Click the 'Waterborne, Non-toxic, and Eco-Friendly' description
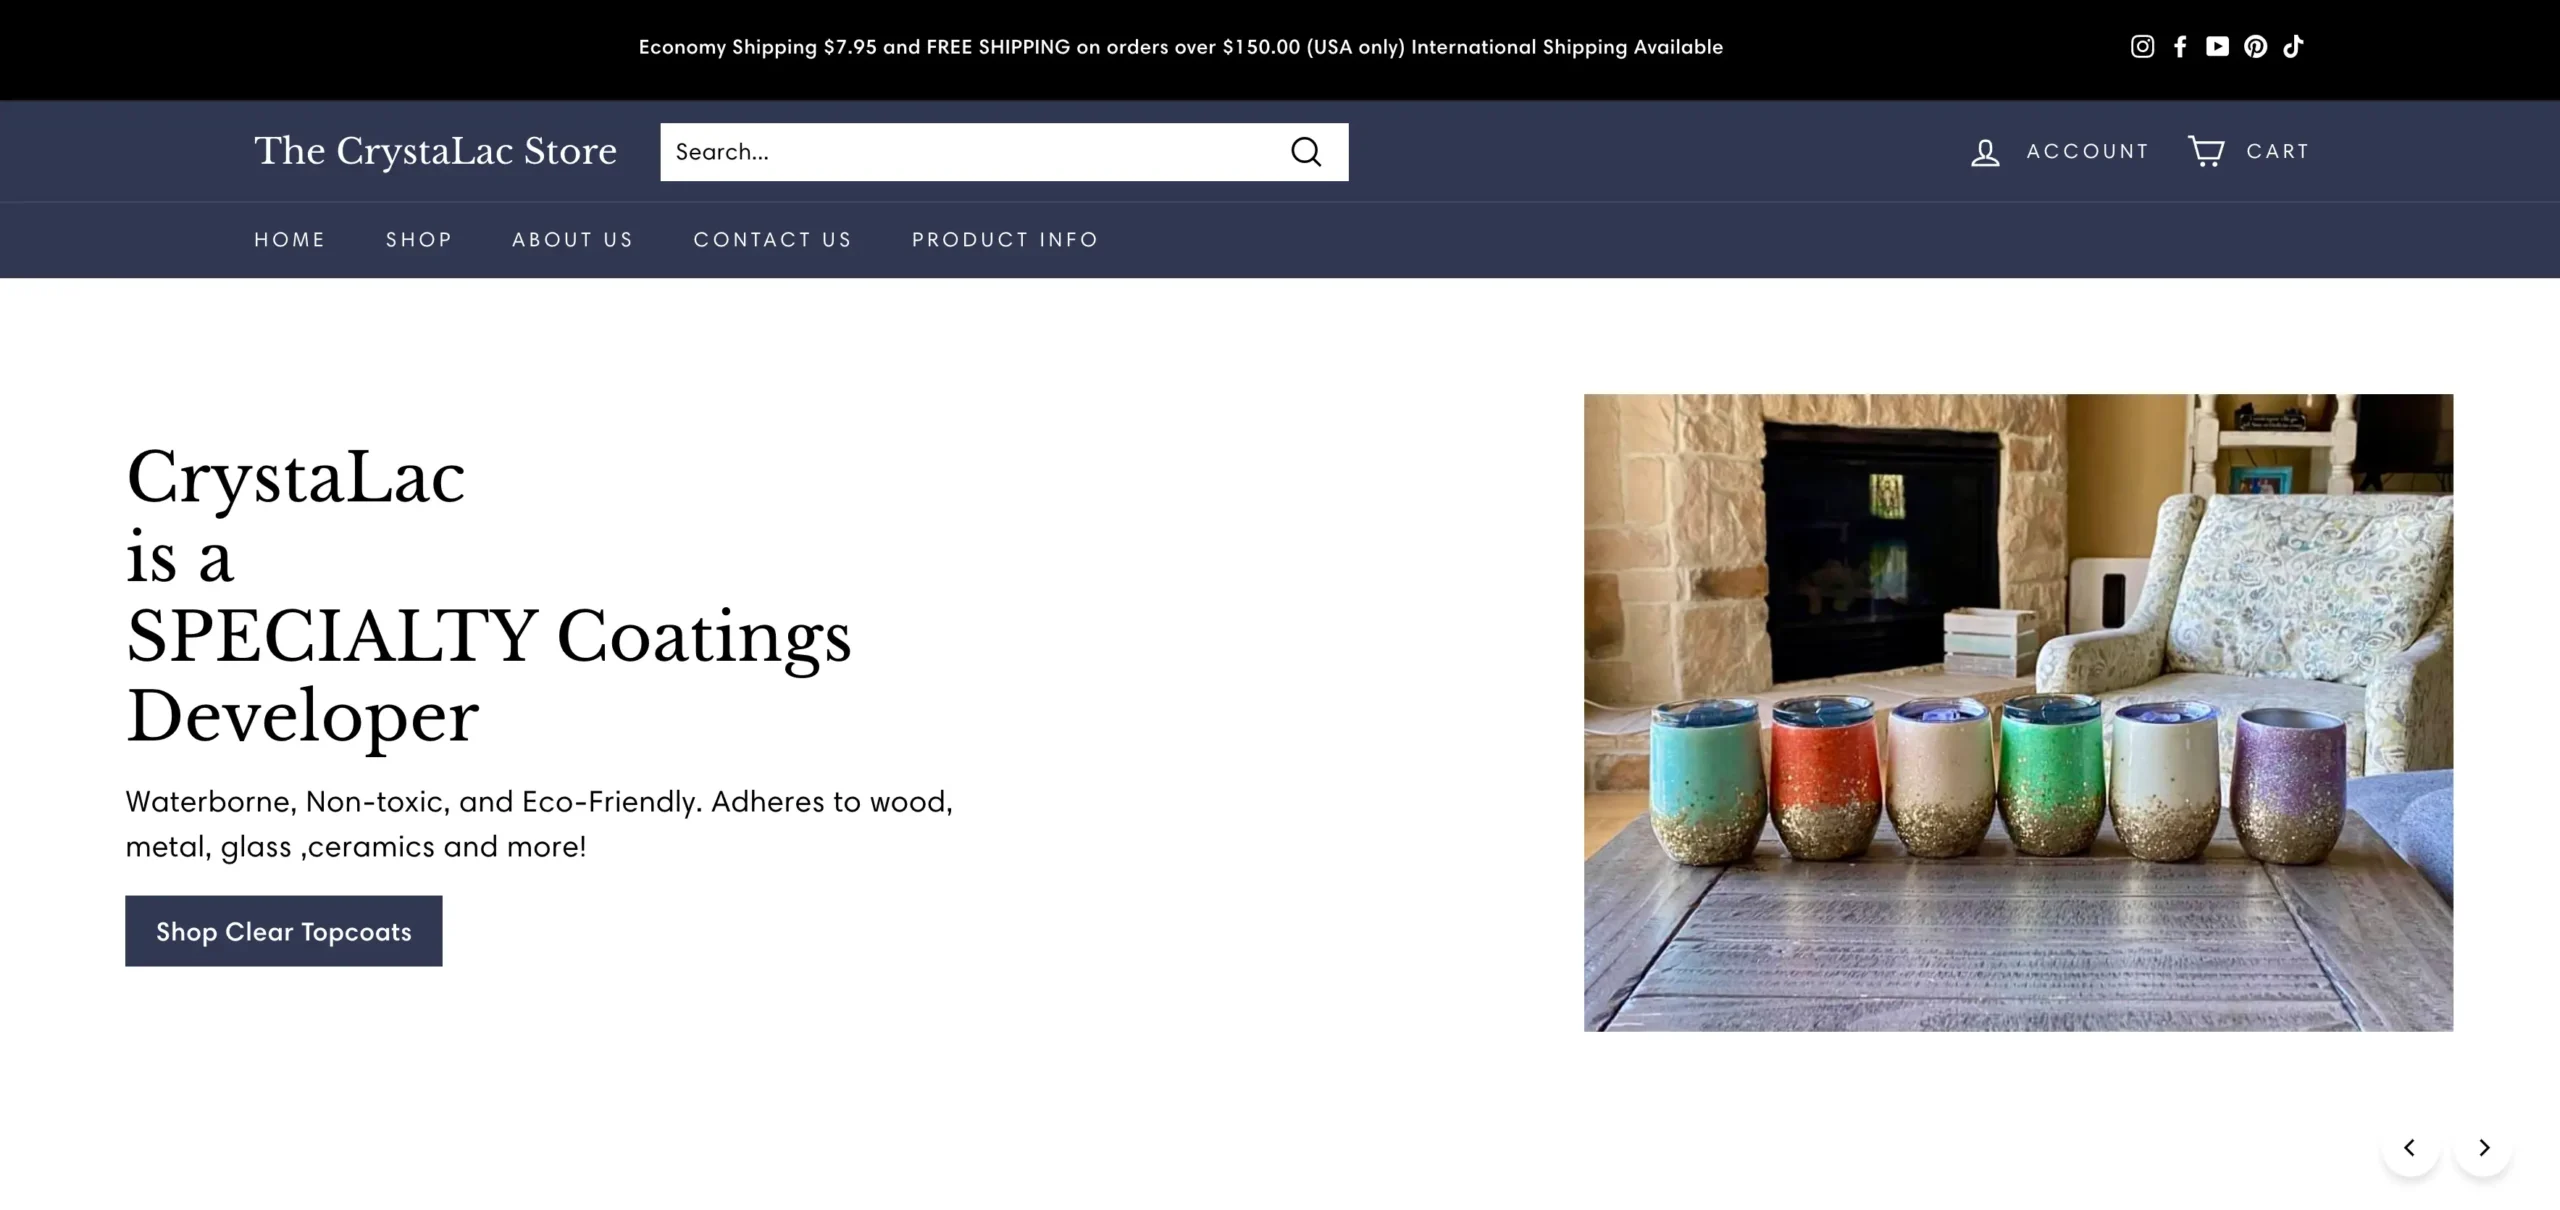 pyautogui.click(x=539, y=824)
